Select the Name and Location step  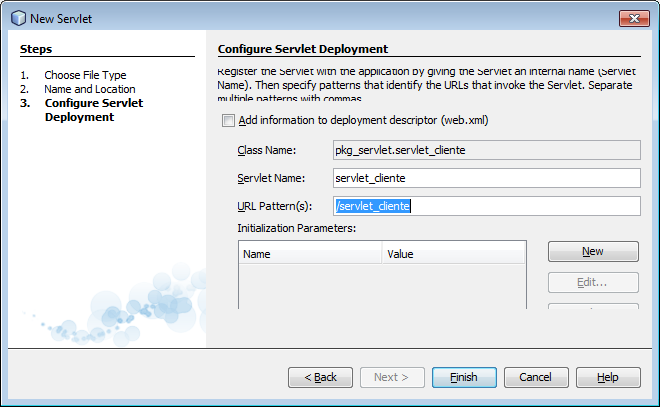[x=88, y=89]
